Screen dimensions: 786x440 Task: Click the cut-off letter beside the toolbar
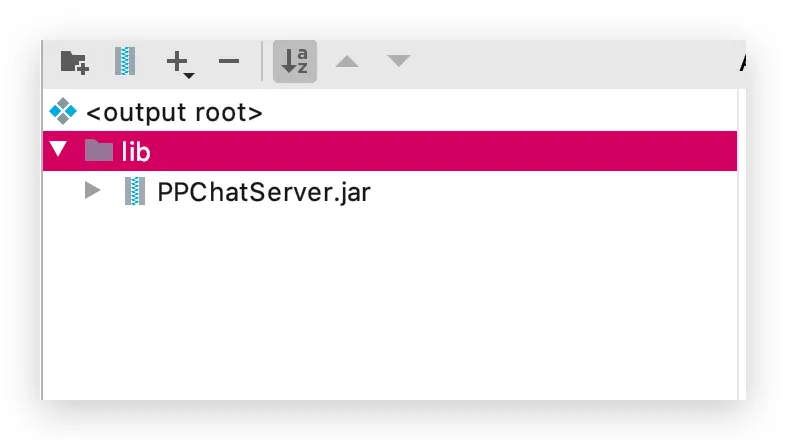(742, 63)
